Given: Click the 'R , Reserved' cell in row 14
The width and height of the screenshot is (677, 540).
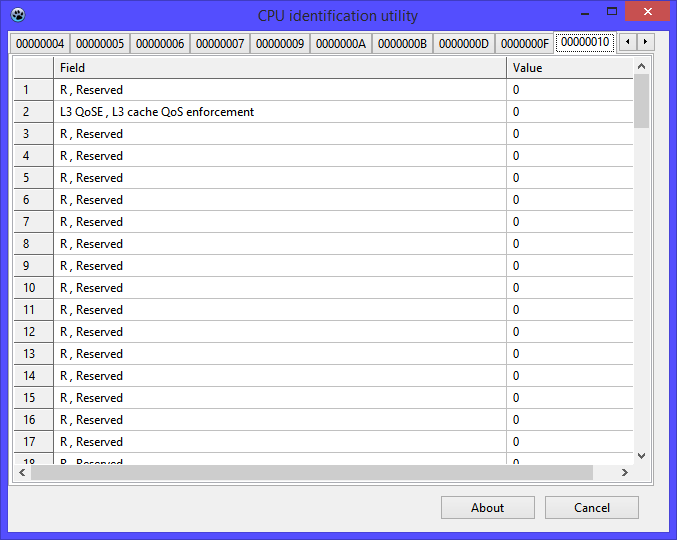Looking at the screenshot, I should pyautogui.click(x=280, y=376).
